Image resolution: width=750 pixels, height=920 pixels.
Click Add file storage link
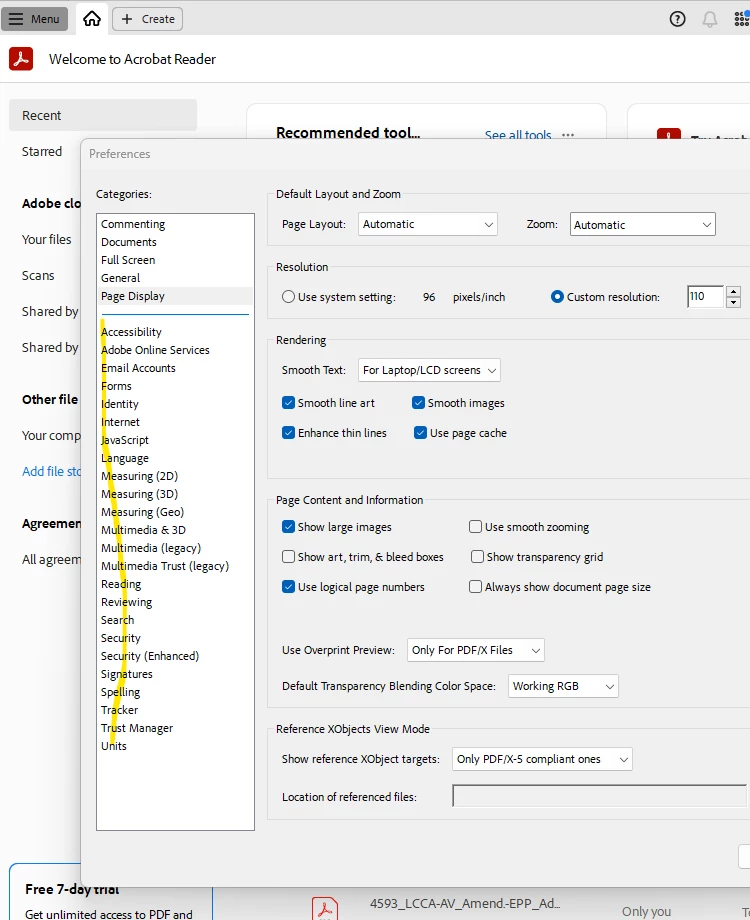pos(51,471)
